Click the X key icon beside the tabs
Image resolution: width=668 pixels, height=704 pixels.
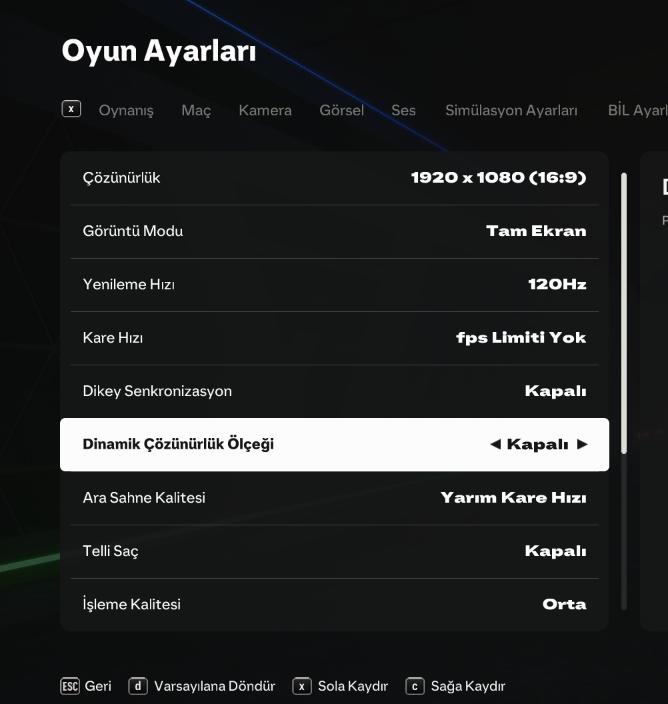[71, 109]
